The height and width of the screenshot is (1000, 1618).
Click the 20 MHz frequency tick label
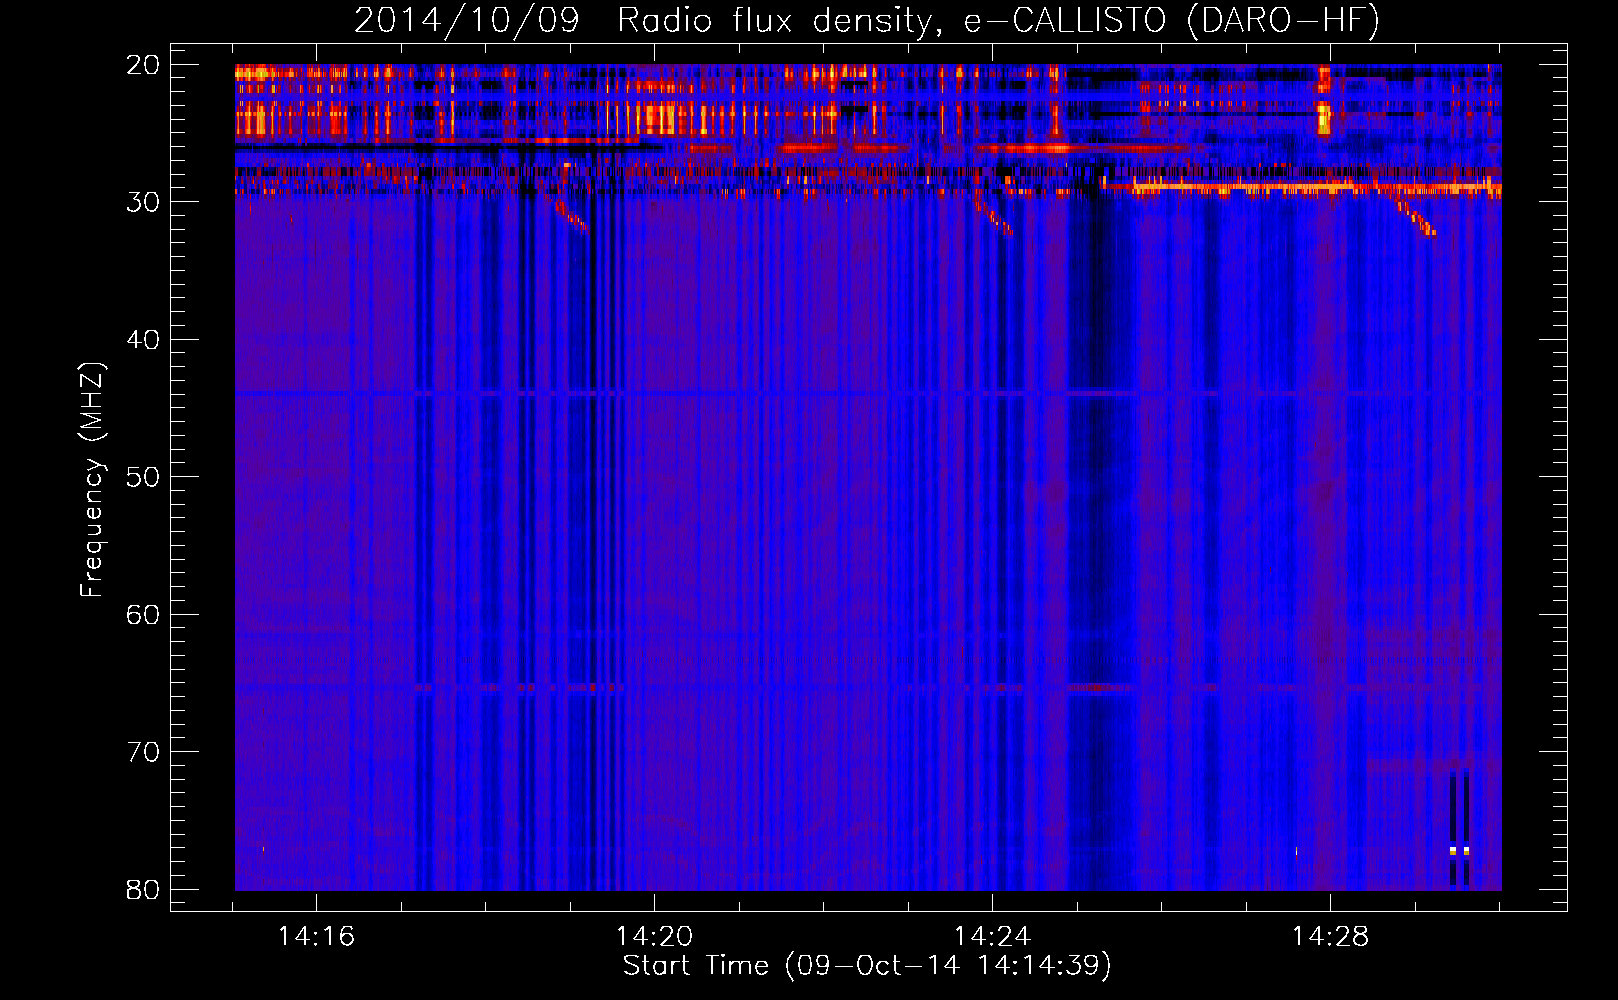143,65
